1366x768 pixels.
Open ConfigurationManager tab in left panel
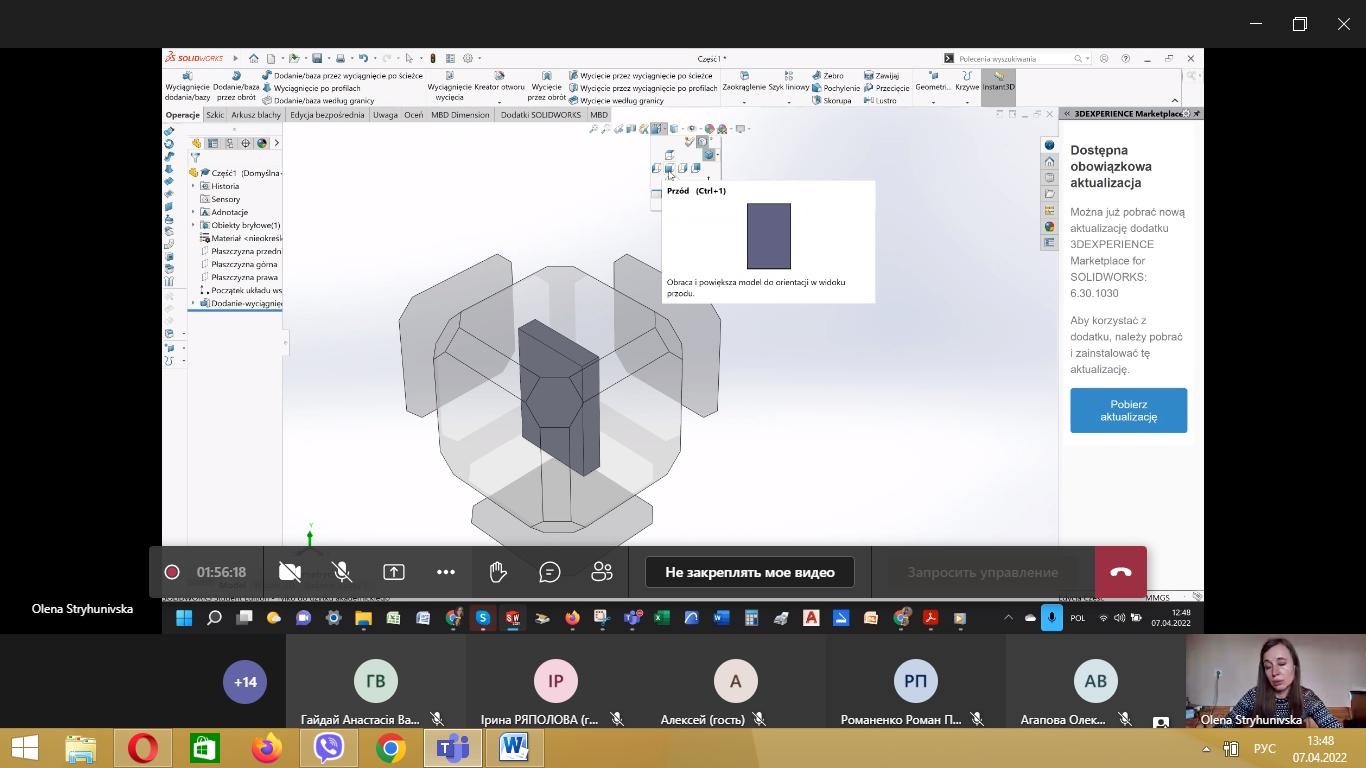[229, 143]
